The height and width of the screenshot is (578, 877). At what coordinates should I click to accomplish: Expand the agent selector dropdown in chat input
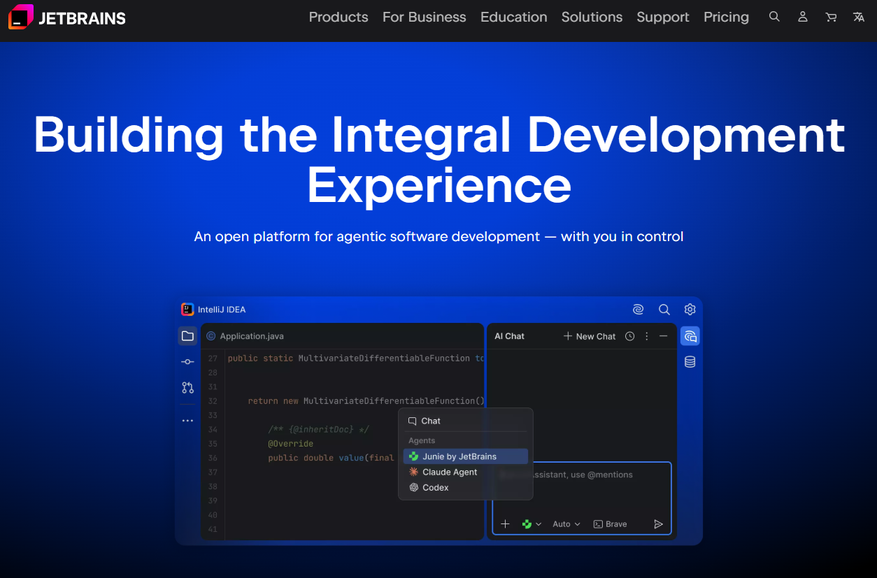(x=531, y=524)
